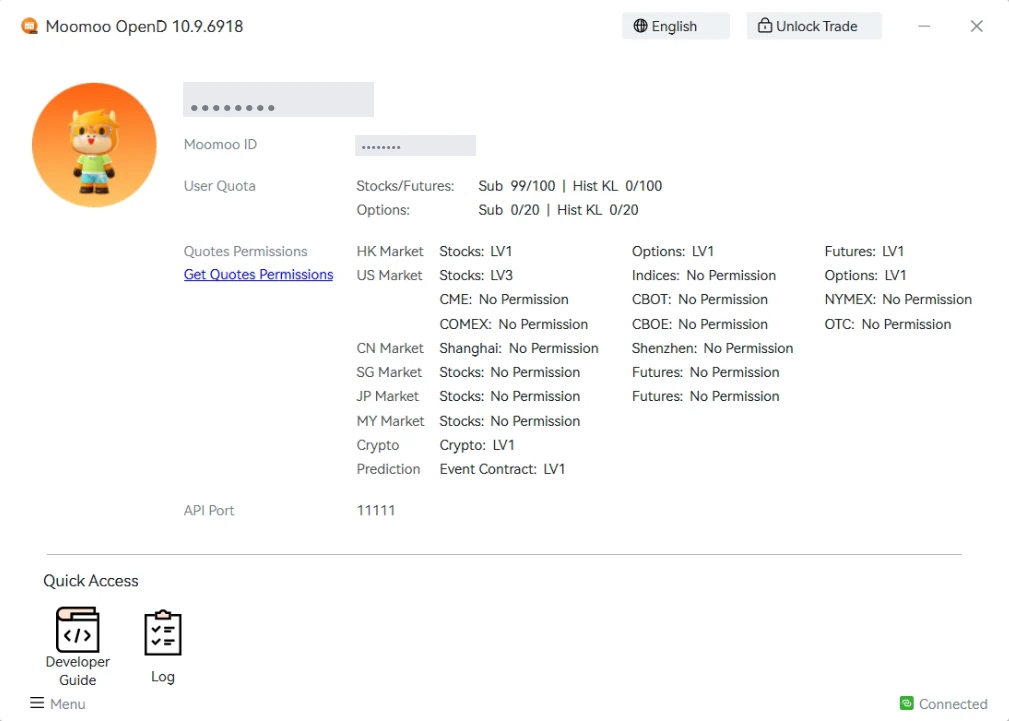Close the Moomoo OpenD window
This screenshot has height=721, width=1009.
[x=976, y=26]
